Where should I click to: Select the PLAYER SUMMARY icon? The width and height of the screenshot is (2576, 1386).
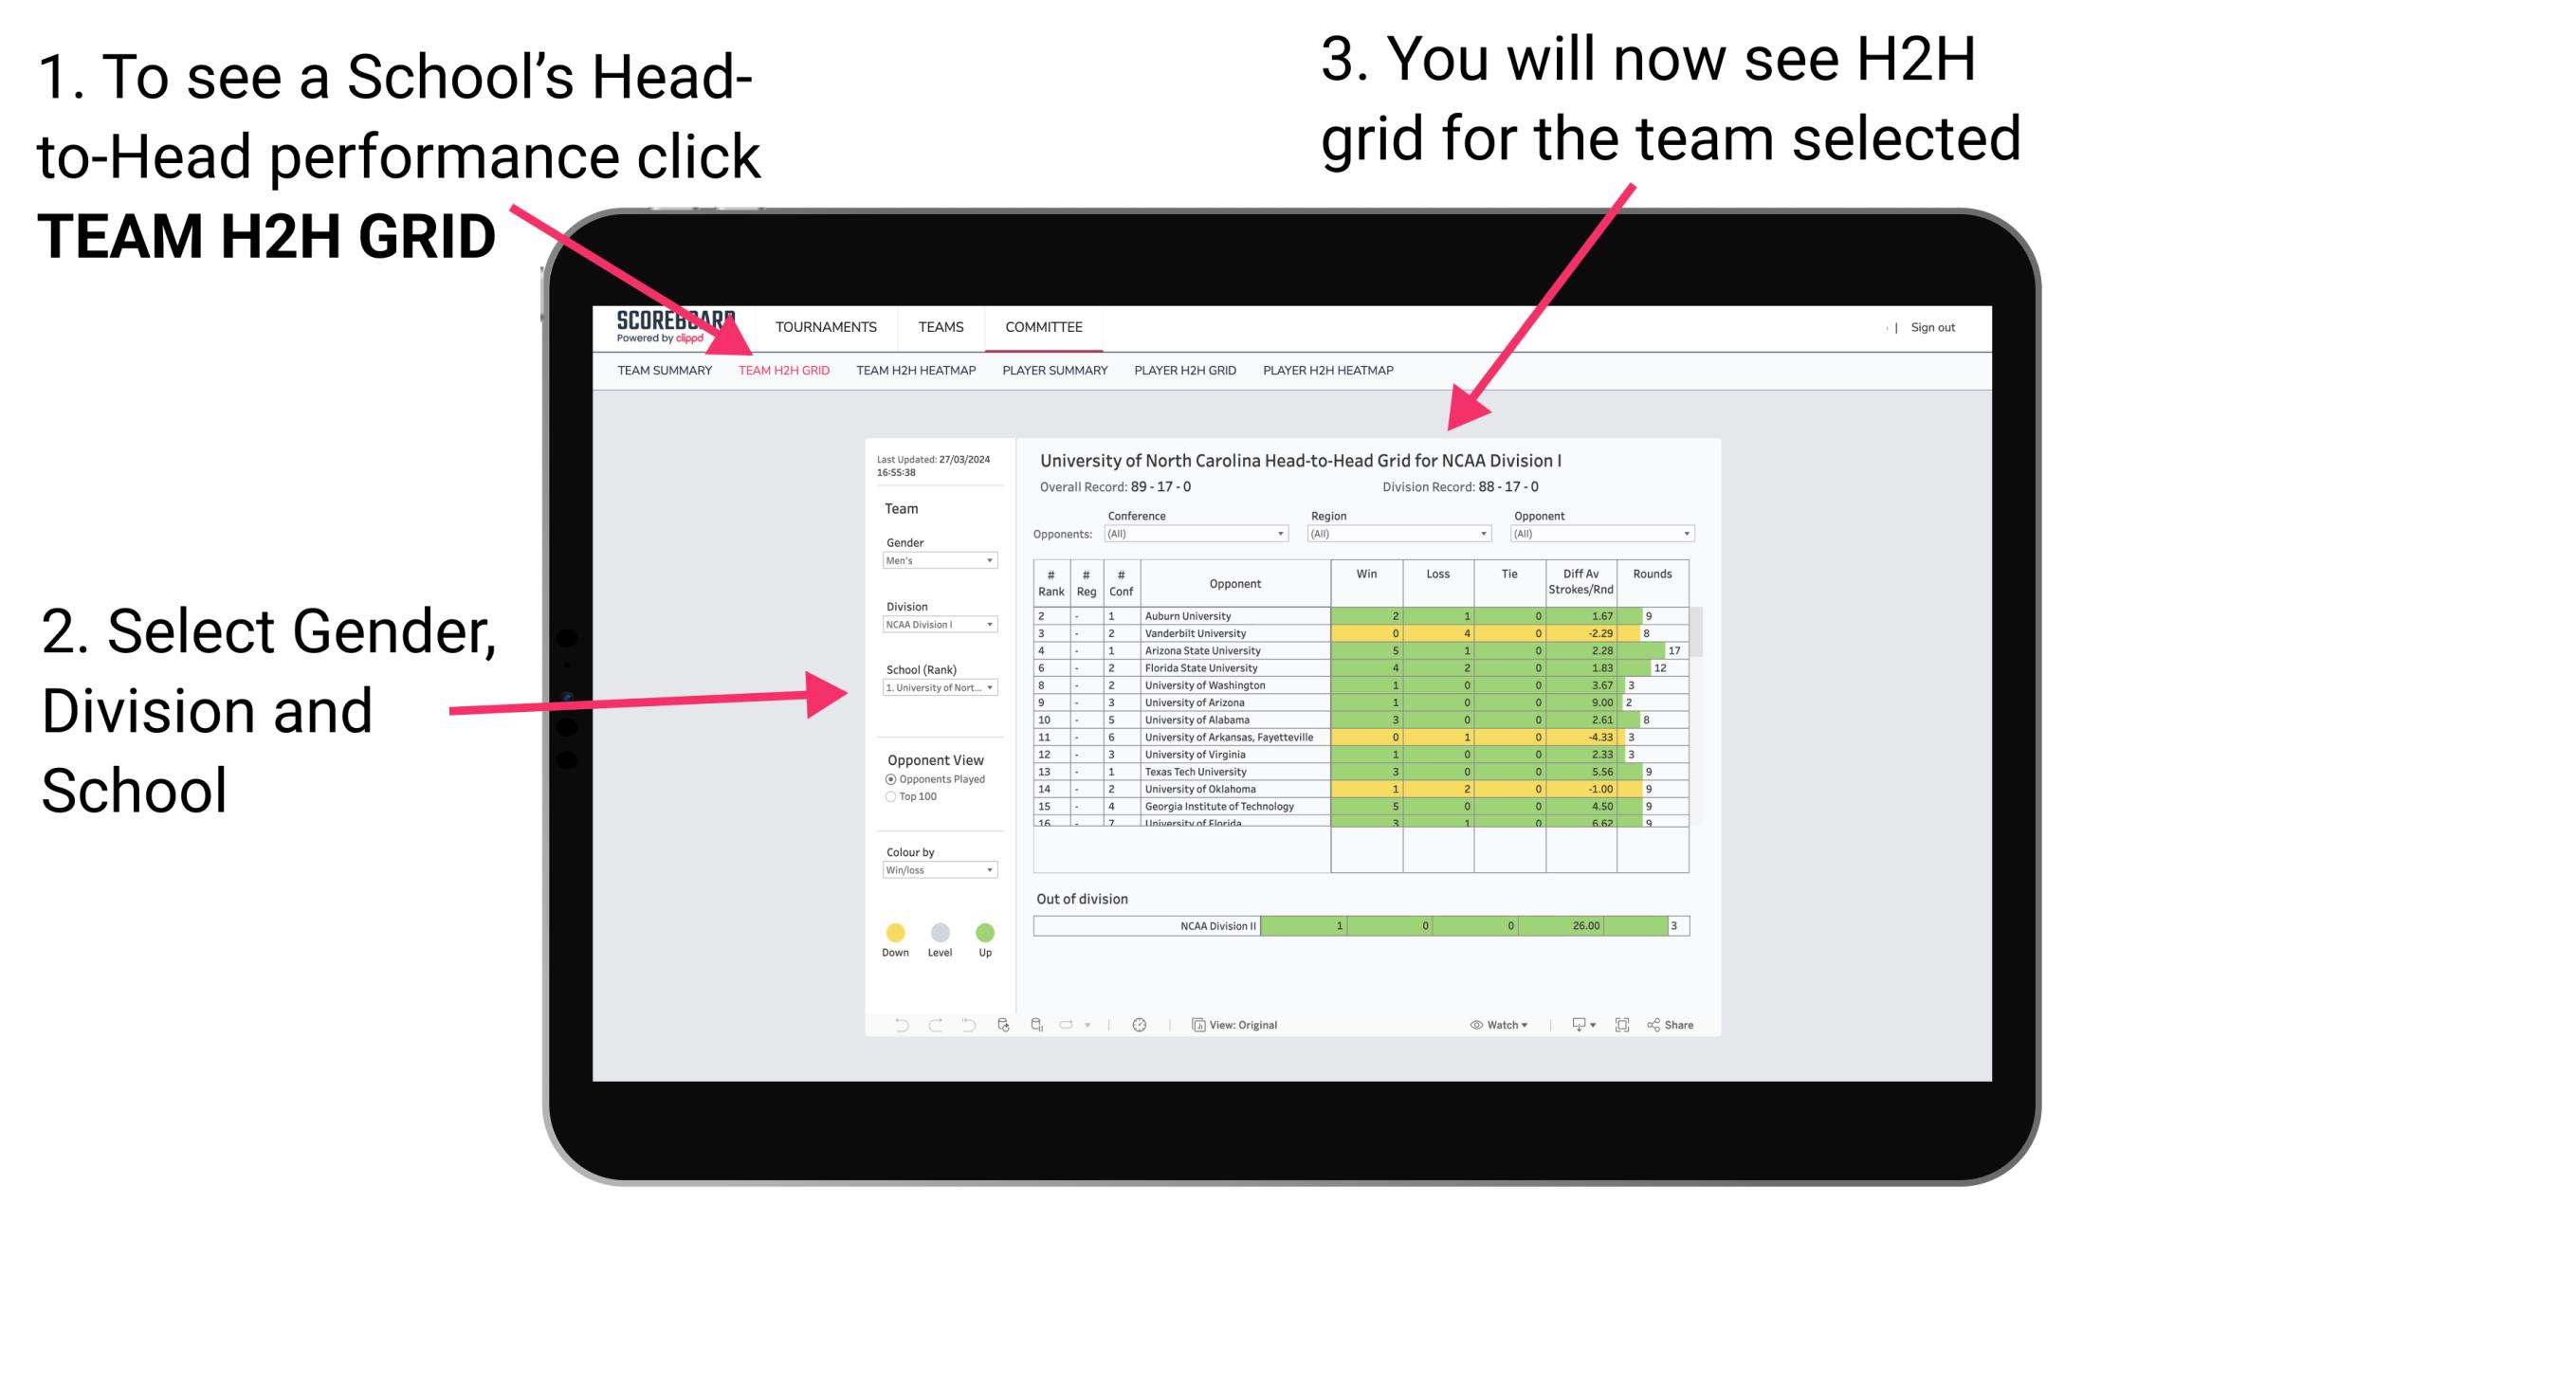pos(1057,371)
